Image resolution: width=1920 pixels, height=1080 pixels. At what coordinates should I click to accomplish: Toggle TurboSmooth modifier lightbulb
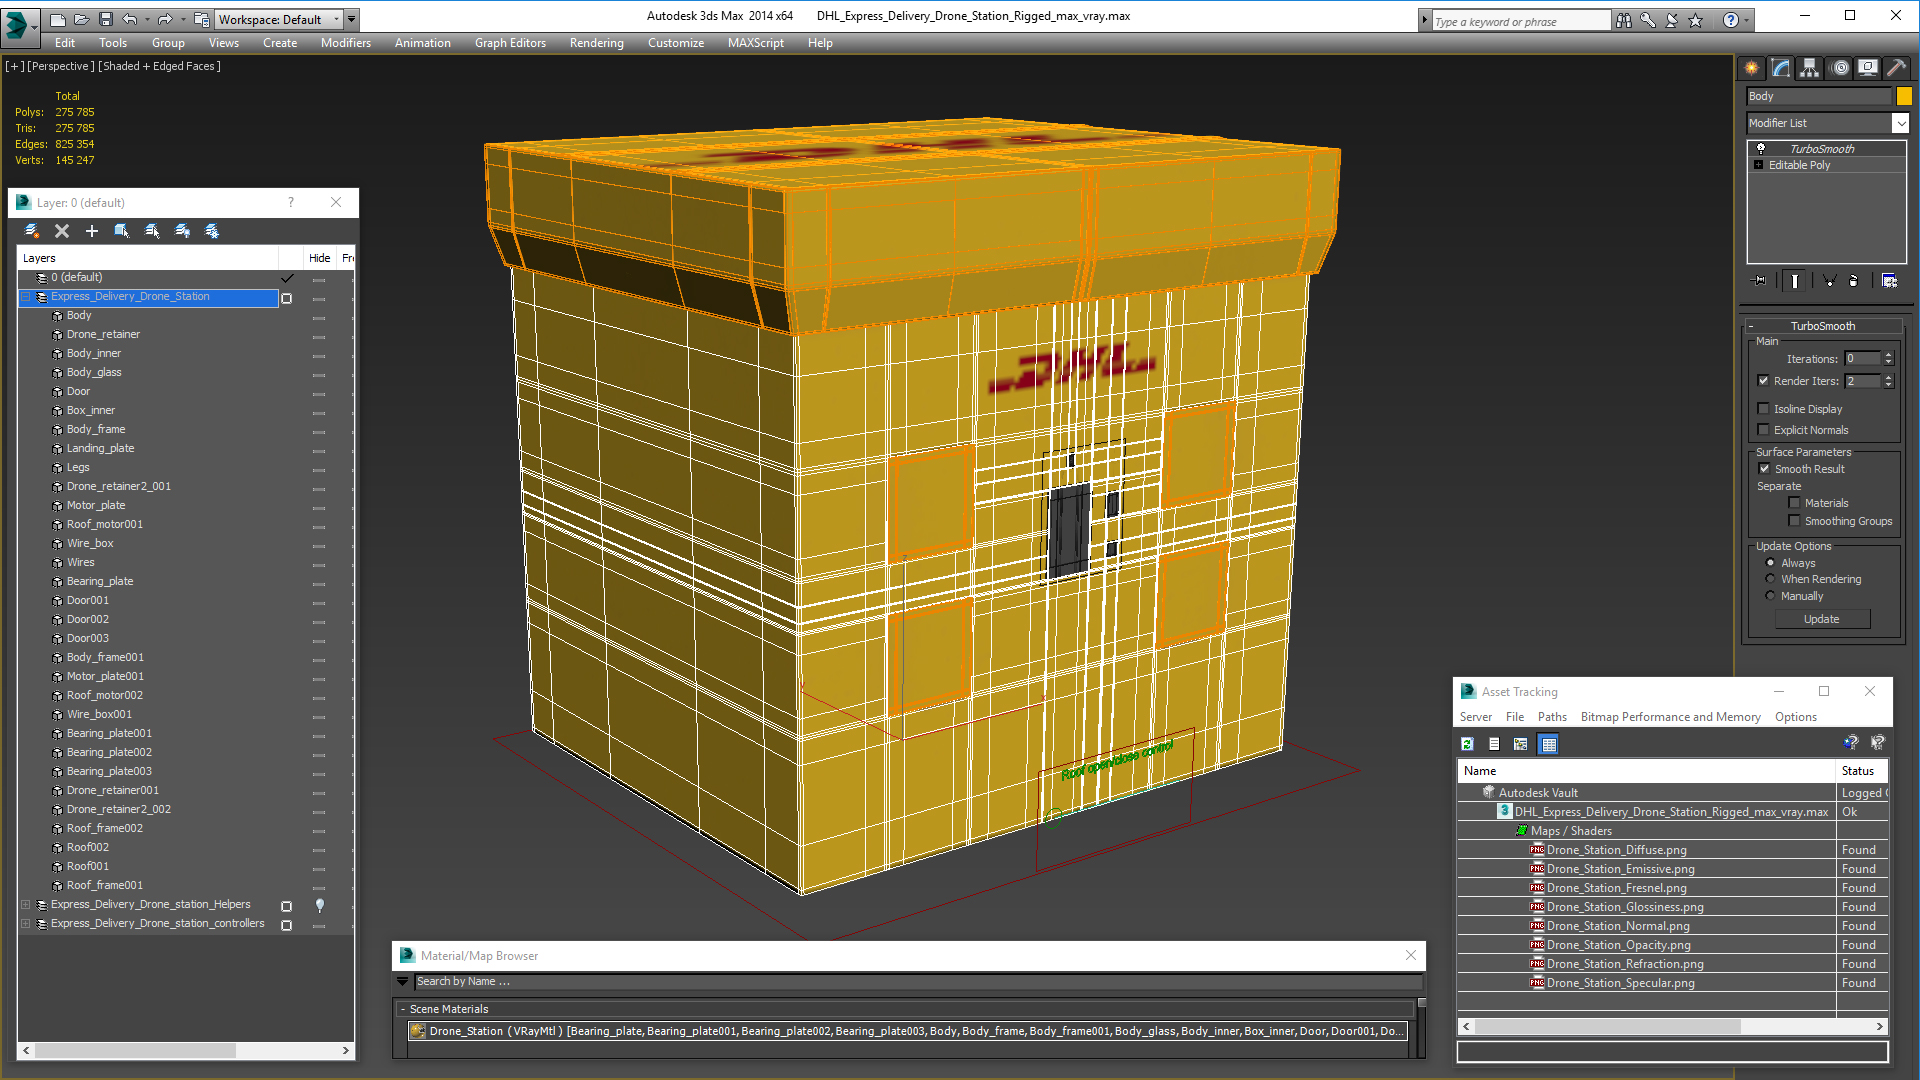tap(1761, 148)
